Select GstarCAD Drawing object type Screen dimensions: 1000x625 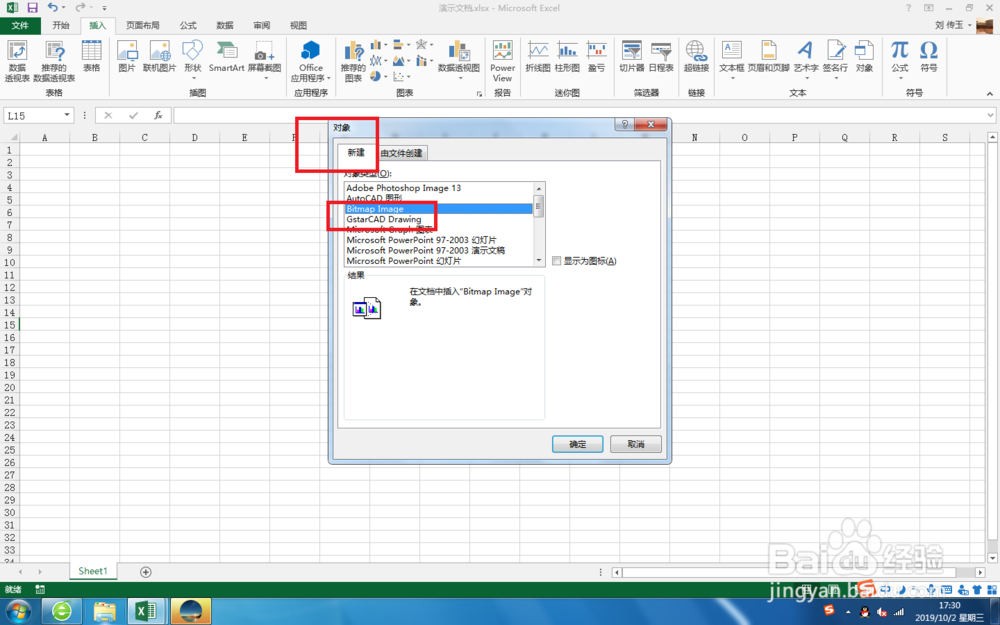(x=438, y=219)
